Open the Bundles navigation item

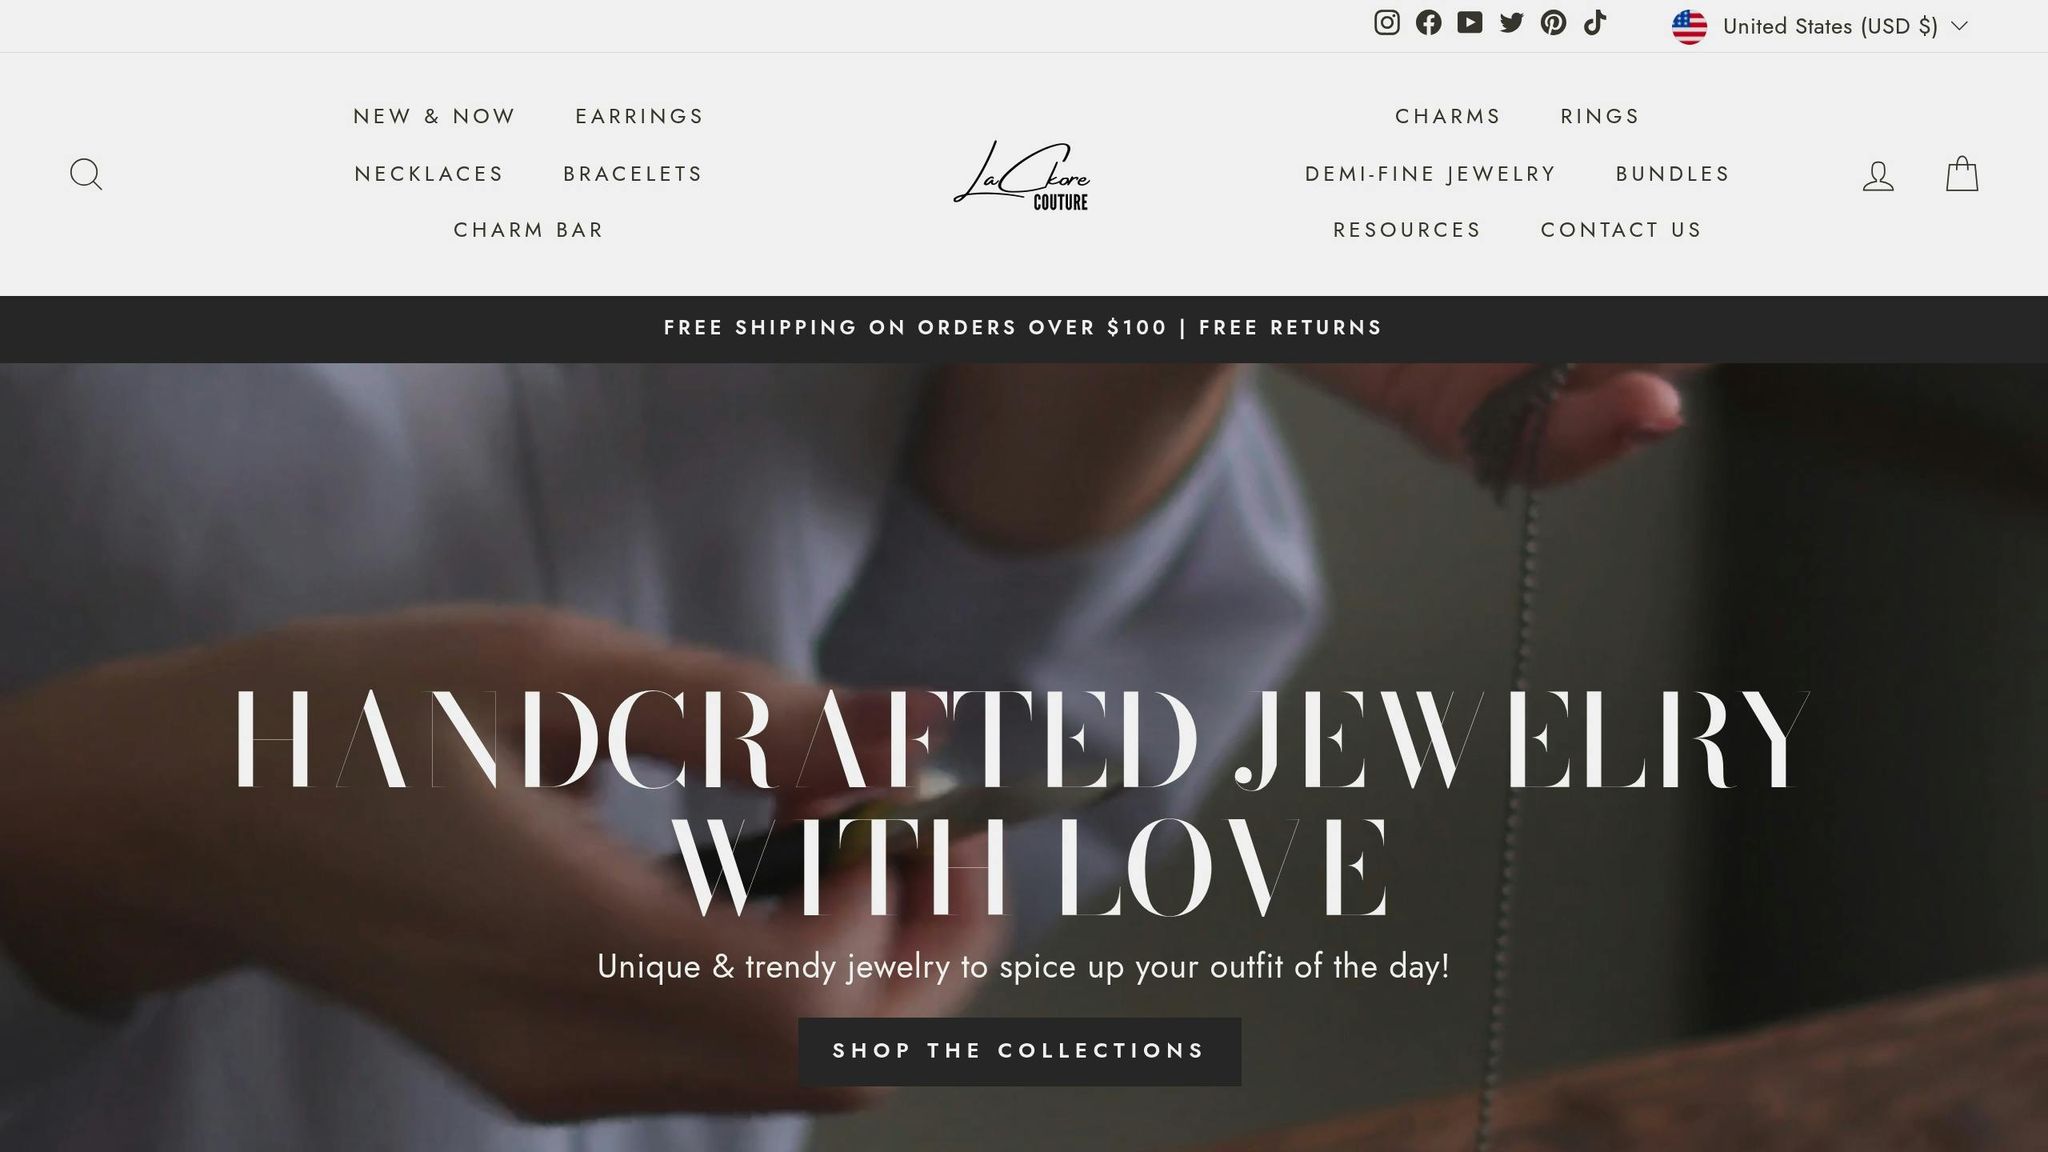click(1672, 174)
